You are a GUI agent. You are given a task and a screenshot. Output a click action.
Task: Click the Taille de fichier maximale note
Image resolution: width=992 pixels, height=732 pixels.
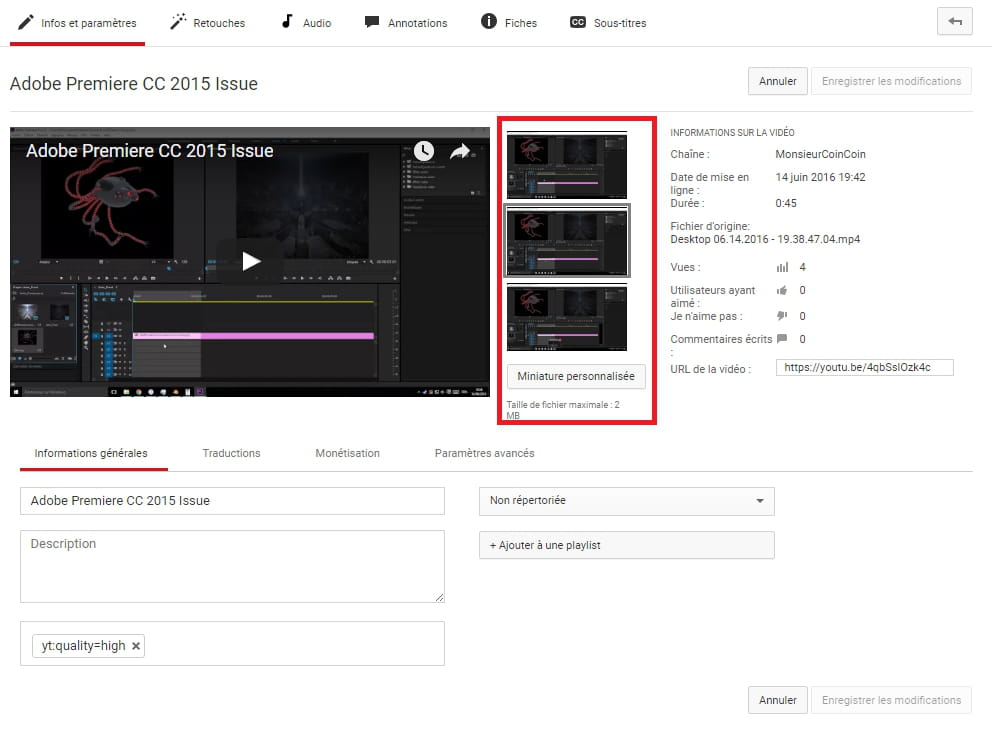[562, 410]
